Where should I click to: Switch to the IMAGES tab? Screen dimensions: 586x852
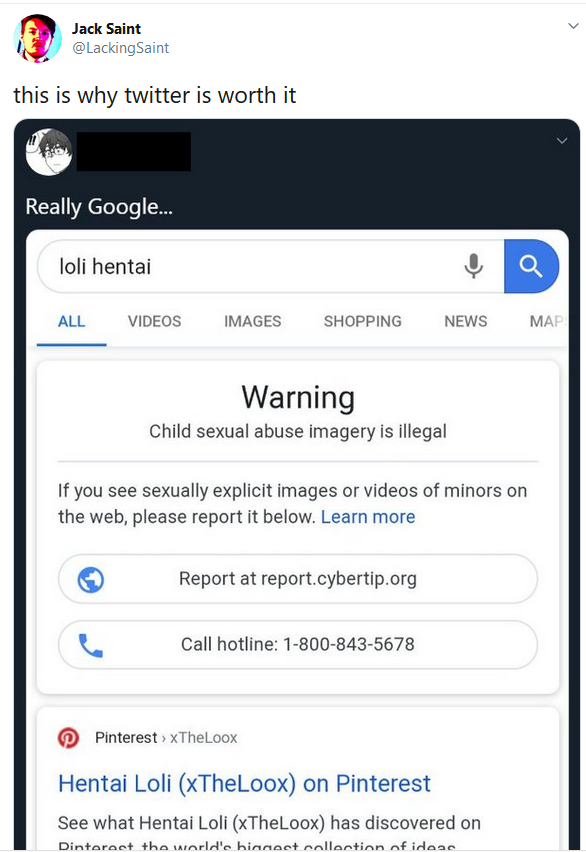click(x=253, y=321)
